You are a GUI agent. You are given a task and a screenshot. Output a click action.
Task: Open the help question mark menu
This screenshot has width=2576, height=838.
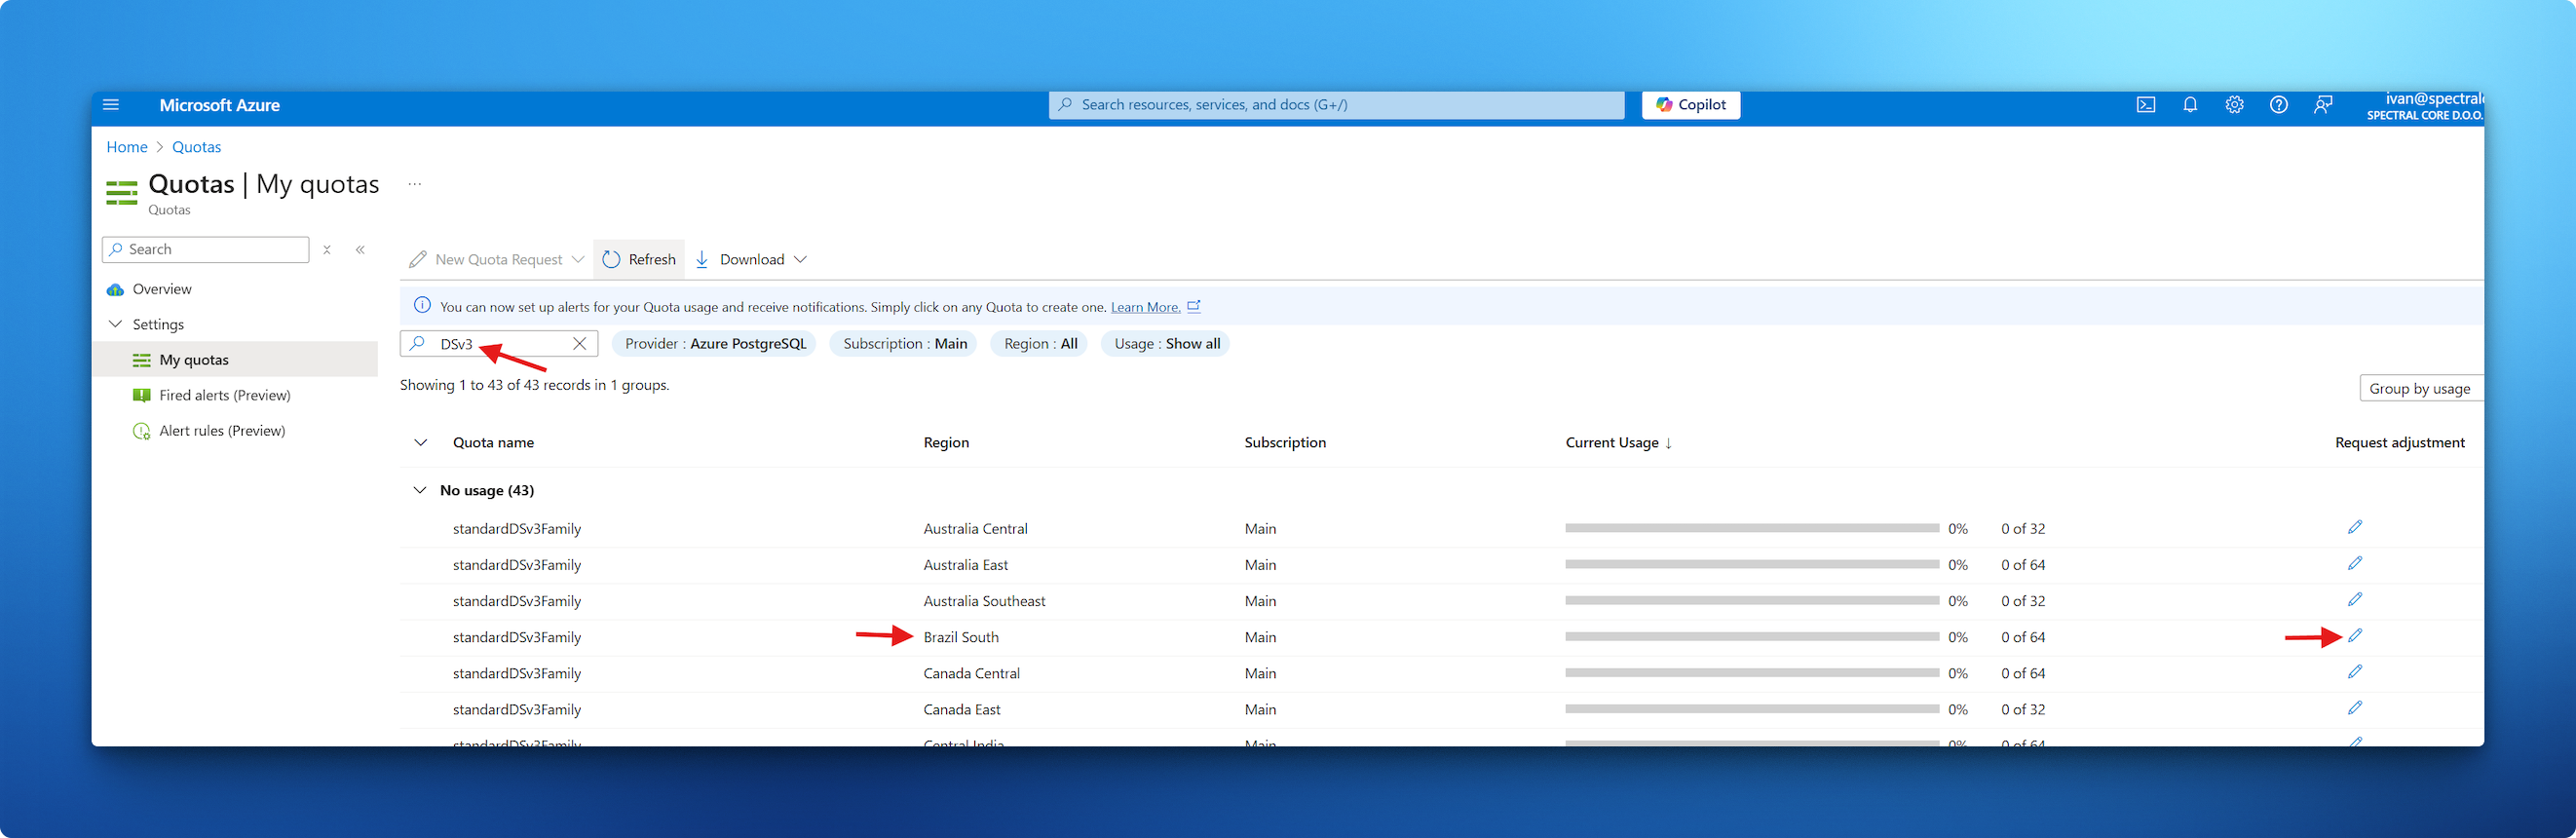pos(2278,105)
